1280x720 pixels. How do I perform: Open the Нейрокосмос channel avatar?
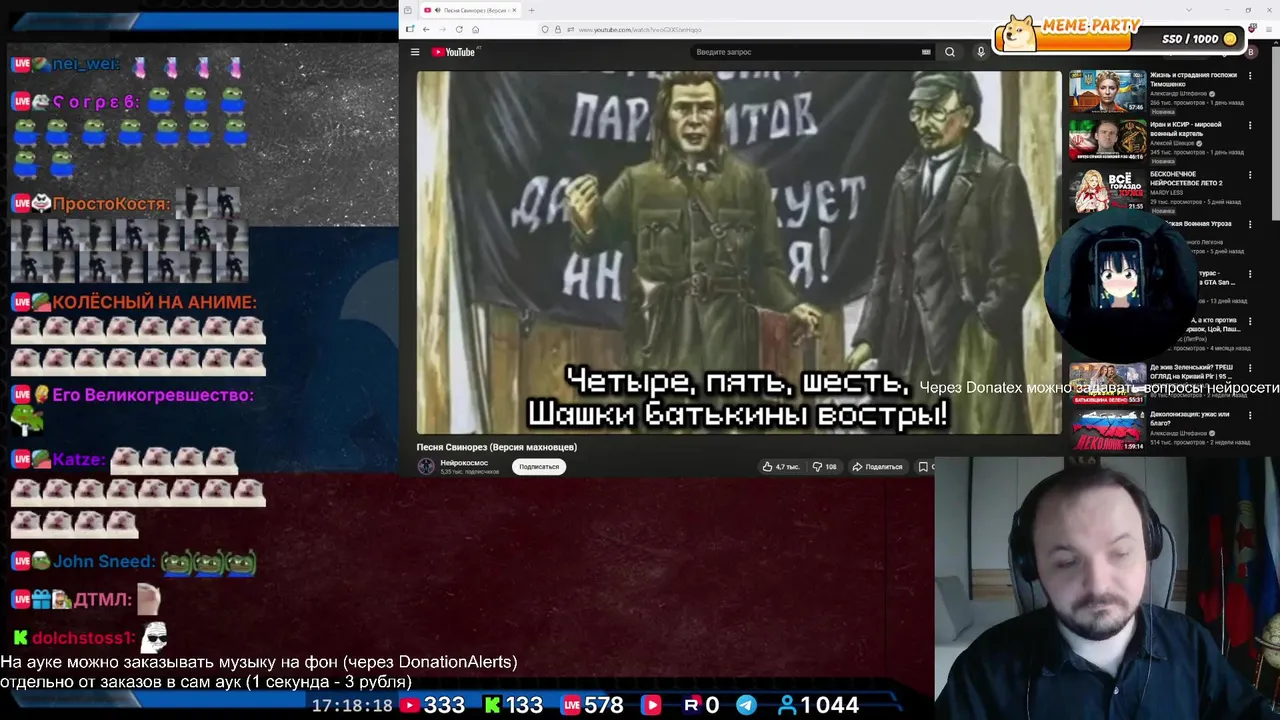point(426,466)
